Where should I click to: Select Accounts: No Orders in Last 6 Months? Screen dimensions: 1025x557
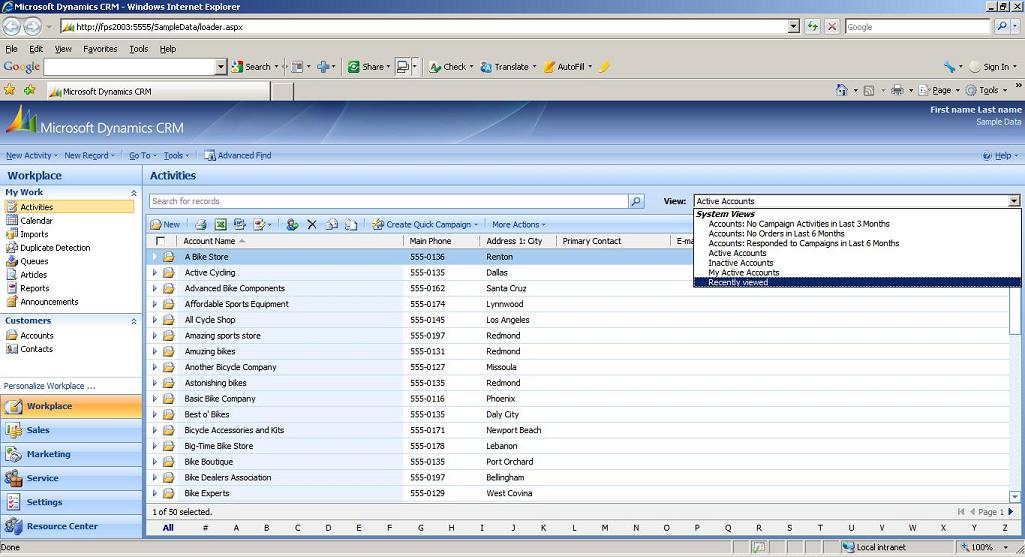click(777, 233)
